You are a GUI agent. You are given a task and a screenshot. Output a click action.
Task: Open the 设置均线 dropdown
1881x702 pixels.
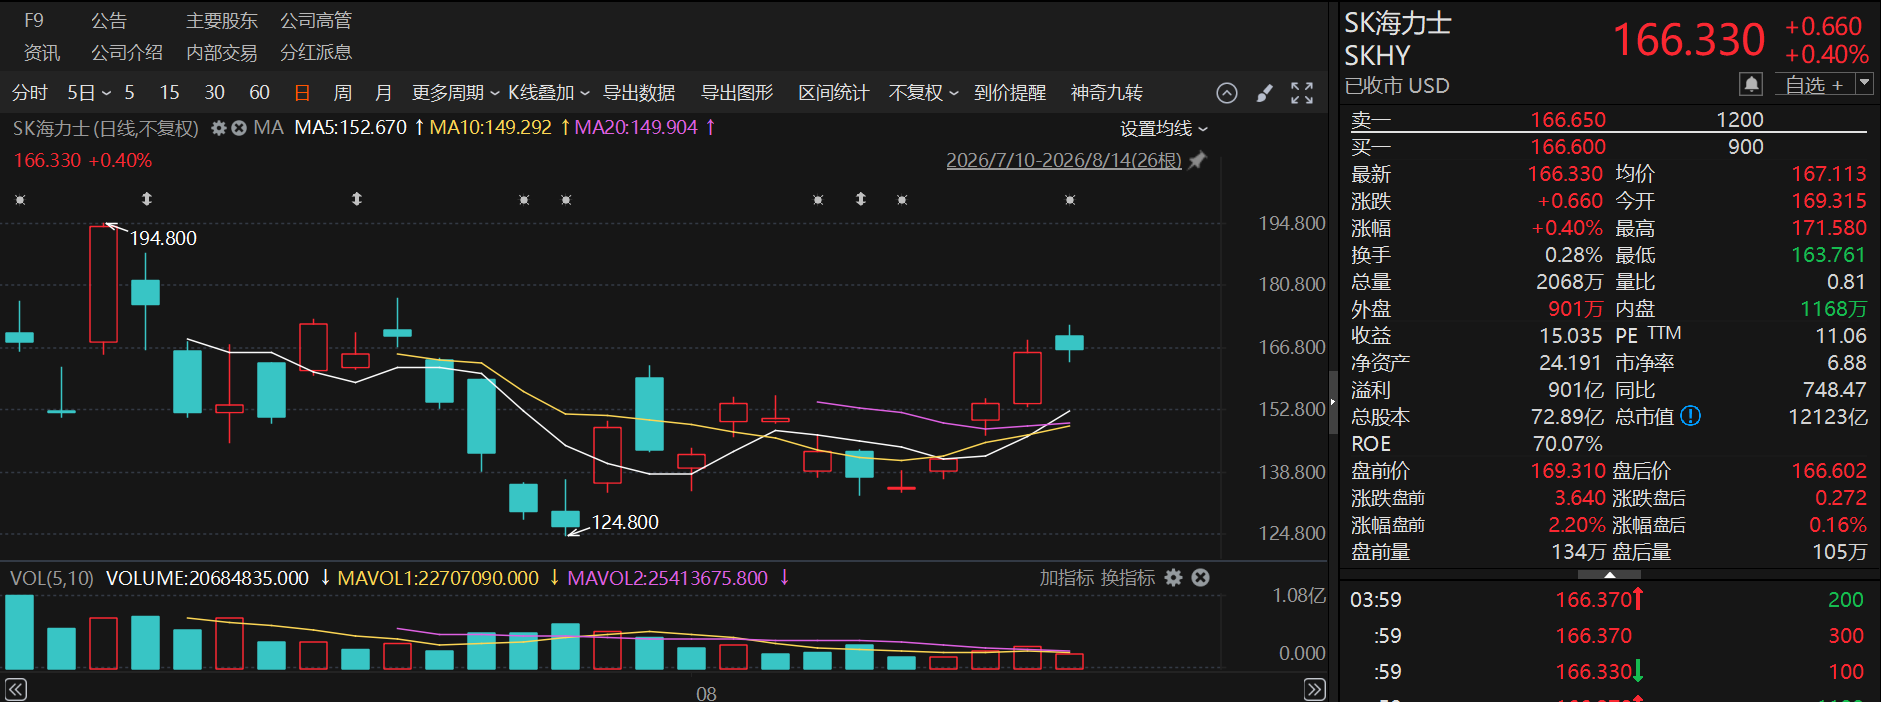coord(1164,129)
